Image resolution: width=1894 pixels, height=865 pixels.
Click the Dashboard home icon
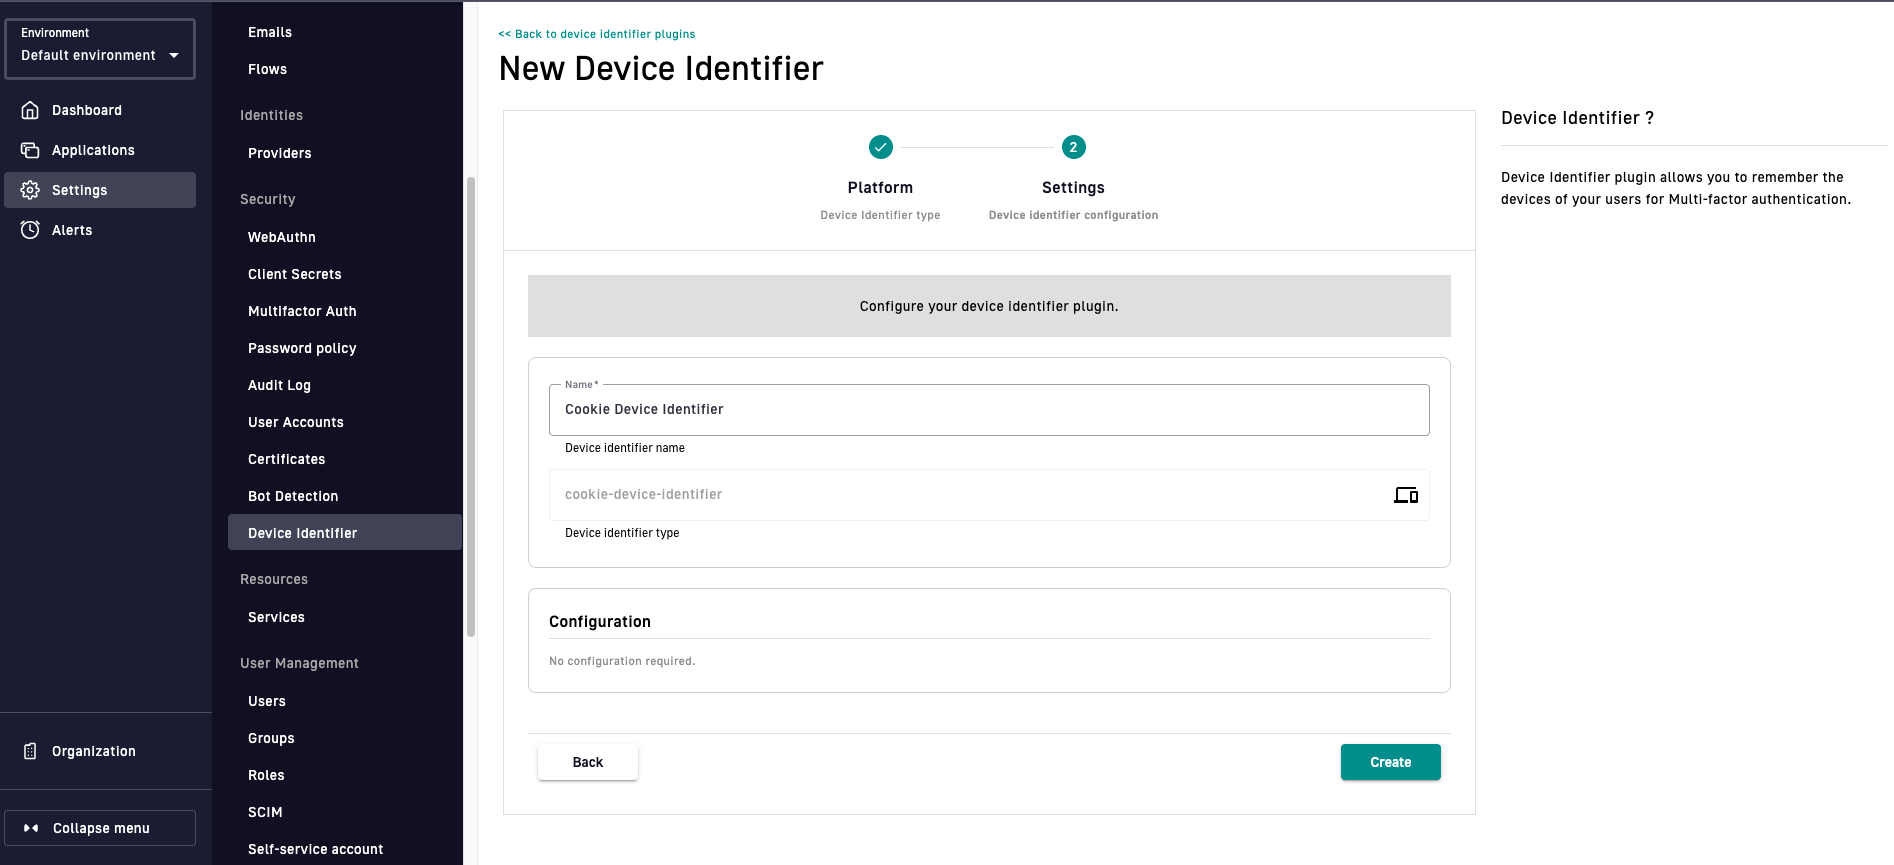coord(30,110)
